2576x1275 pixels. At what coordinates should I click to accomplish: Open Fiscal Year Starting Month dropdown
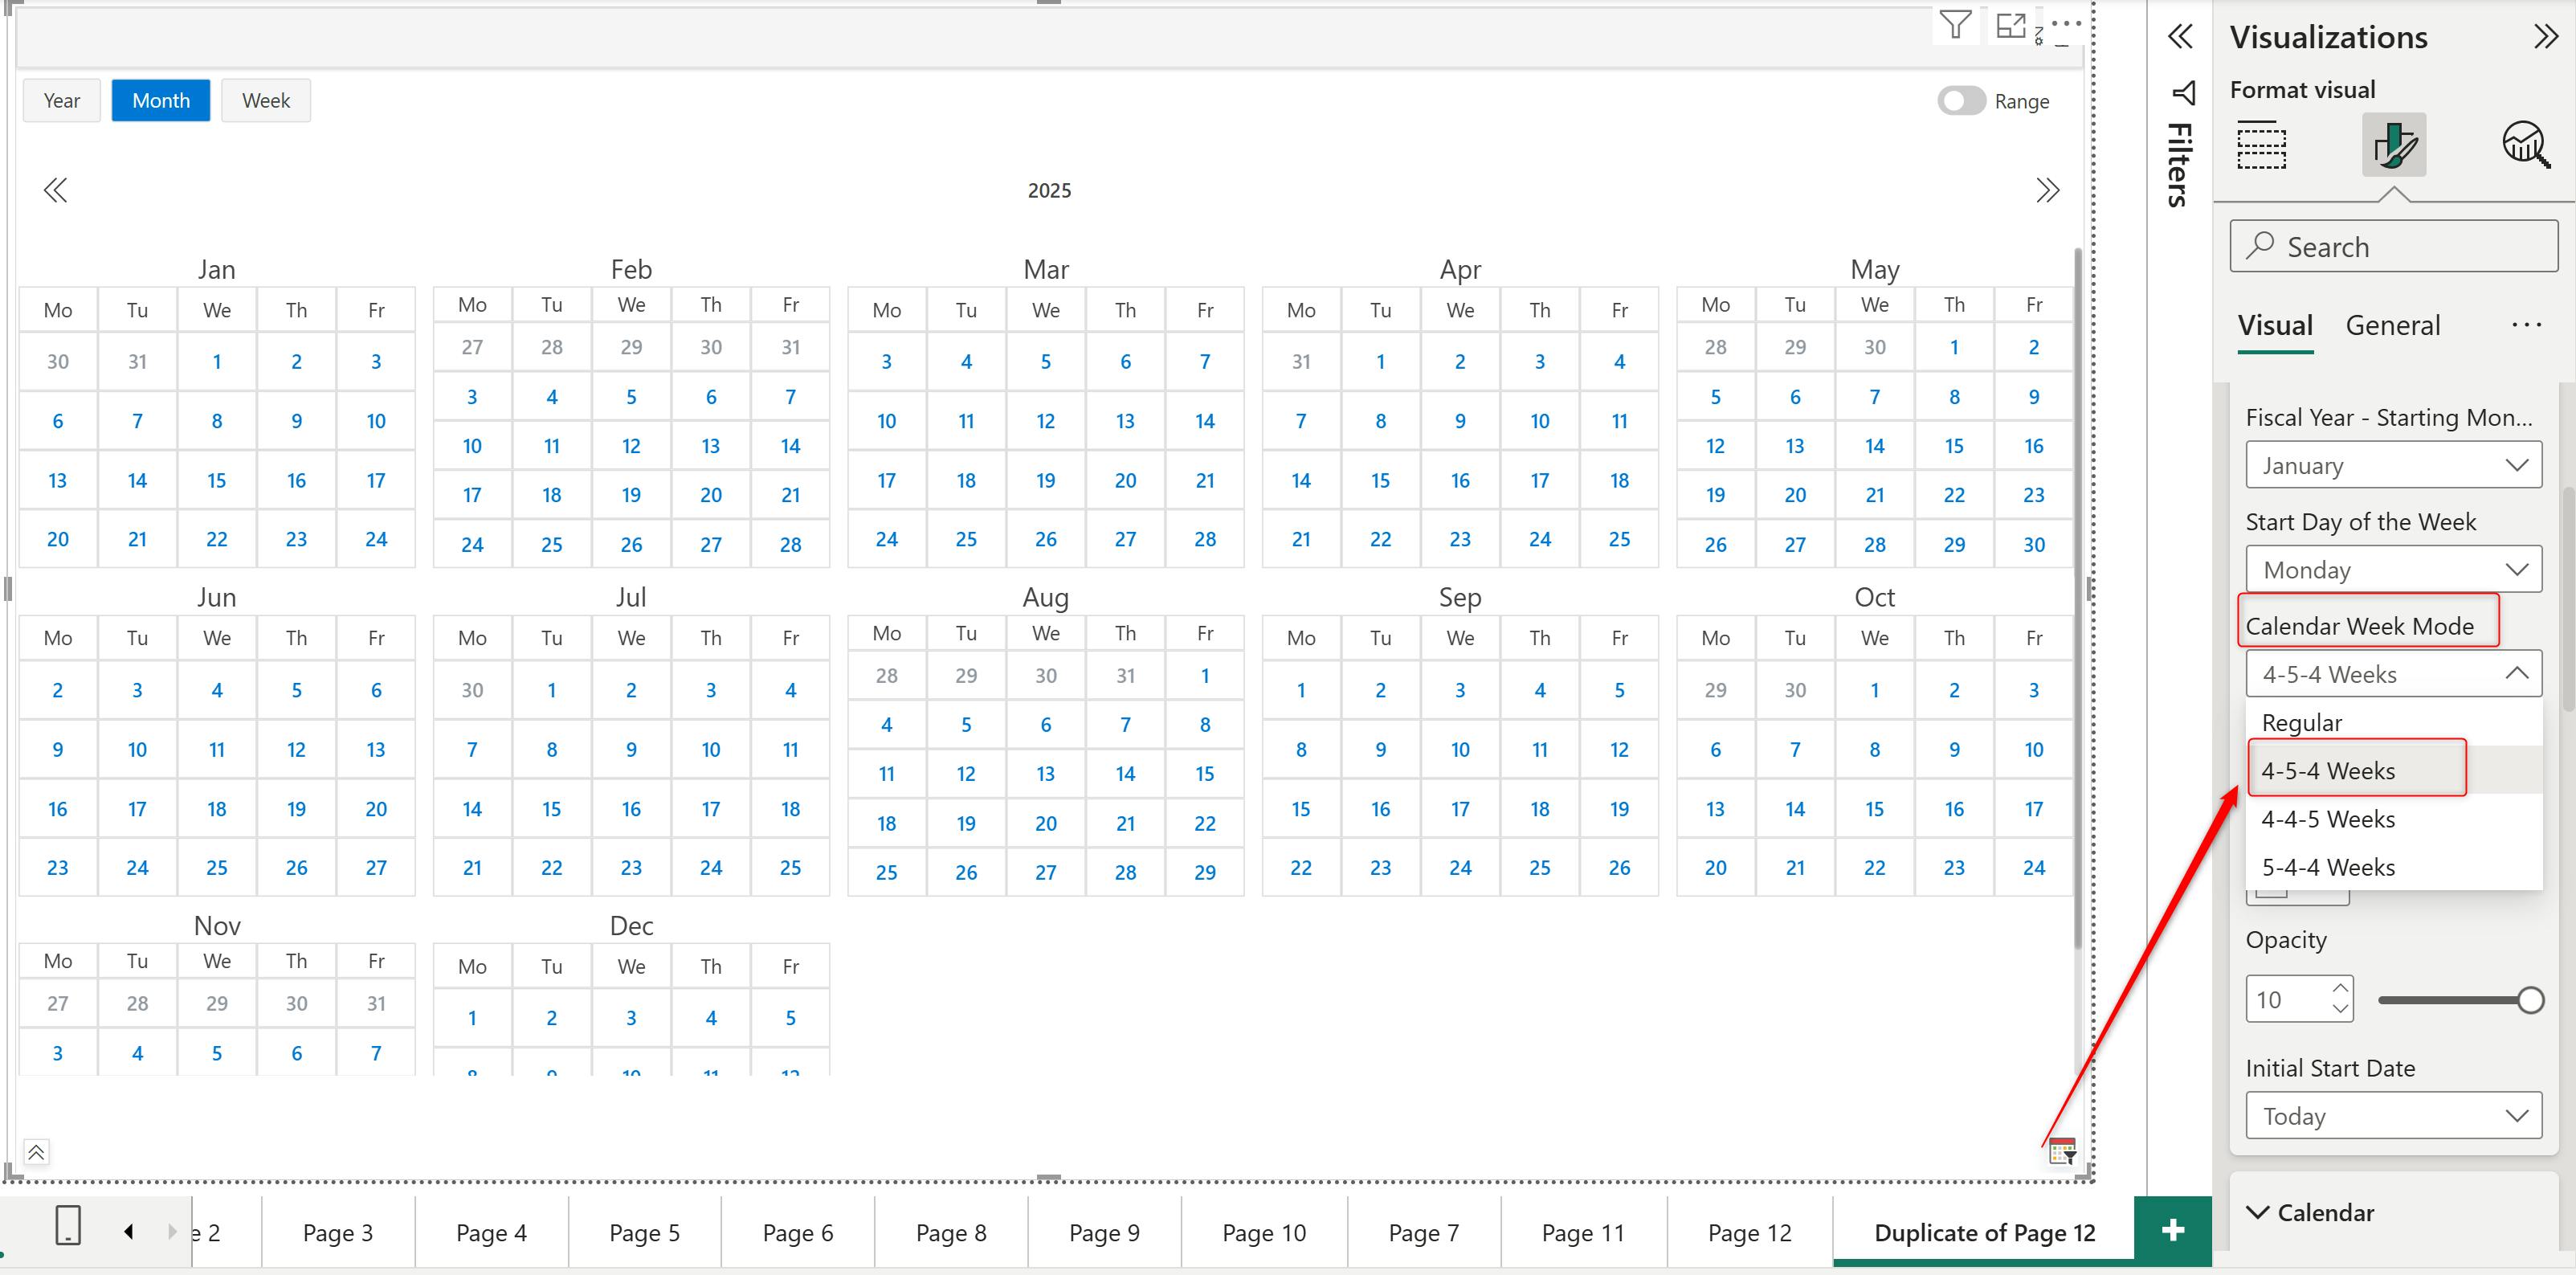coord(2393,466)
